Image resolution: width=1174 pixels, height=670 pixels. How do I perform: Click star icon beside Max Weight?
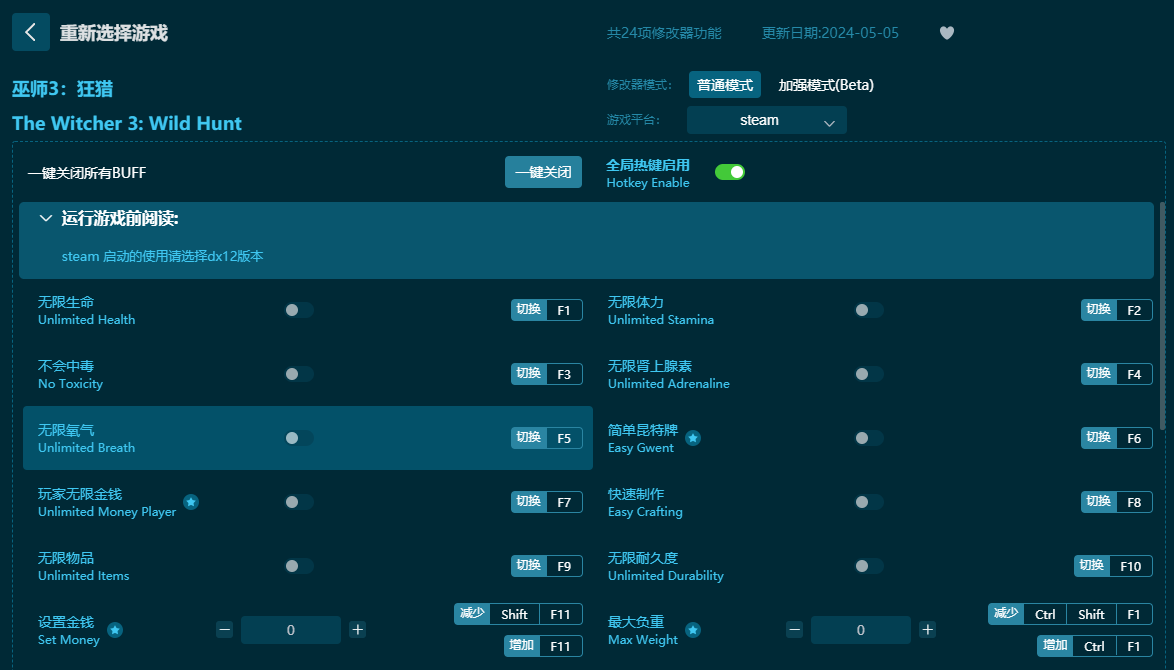(x=693, y=630)
